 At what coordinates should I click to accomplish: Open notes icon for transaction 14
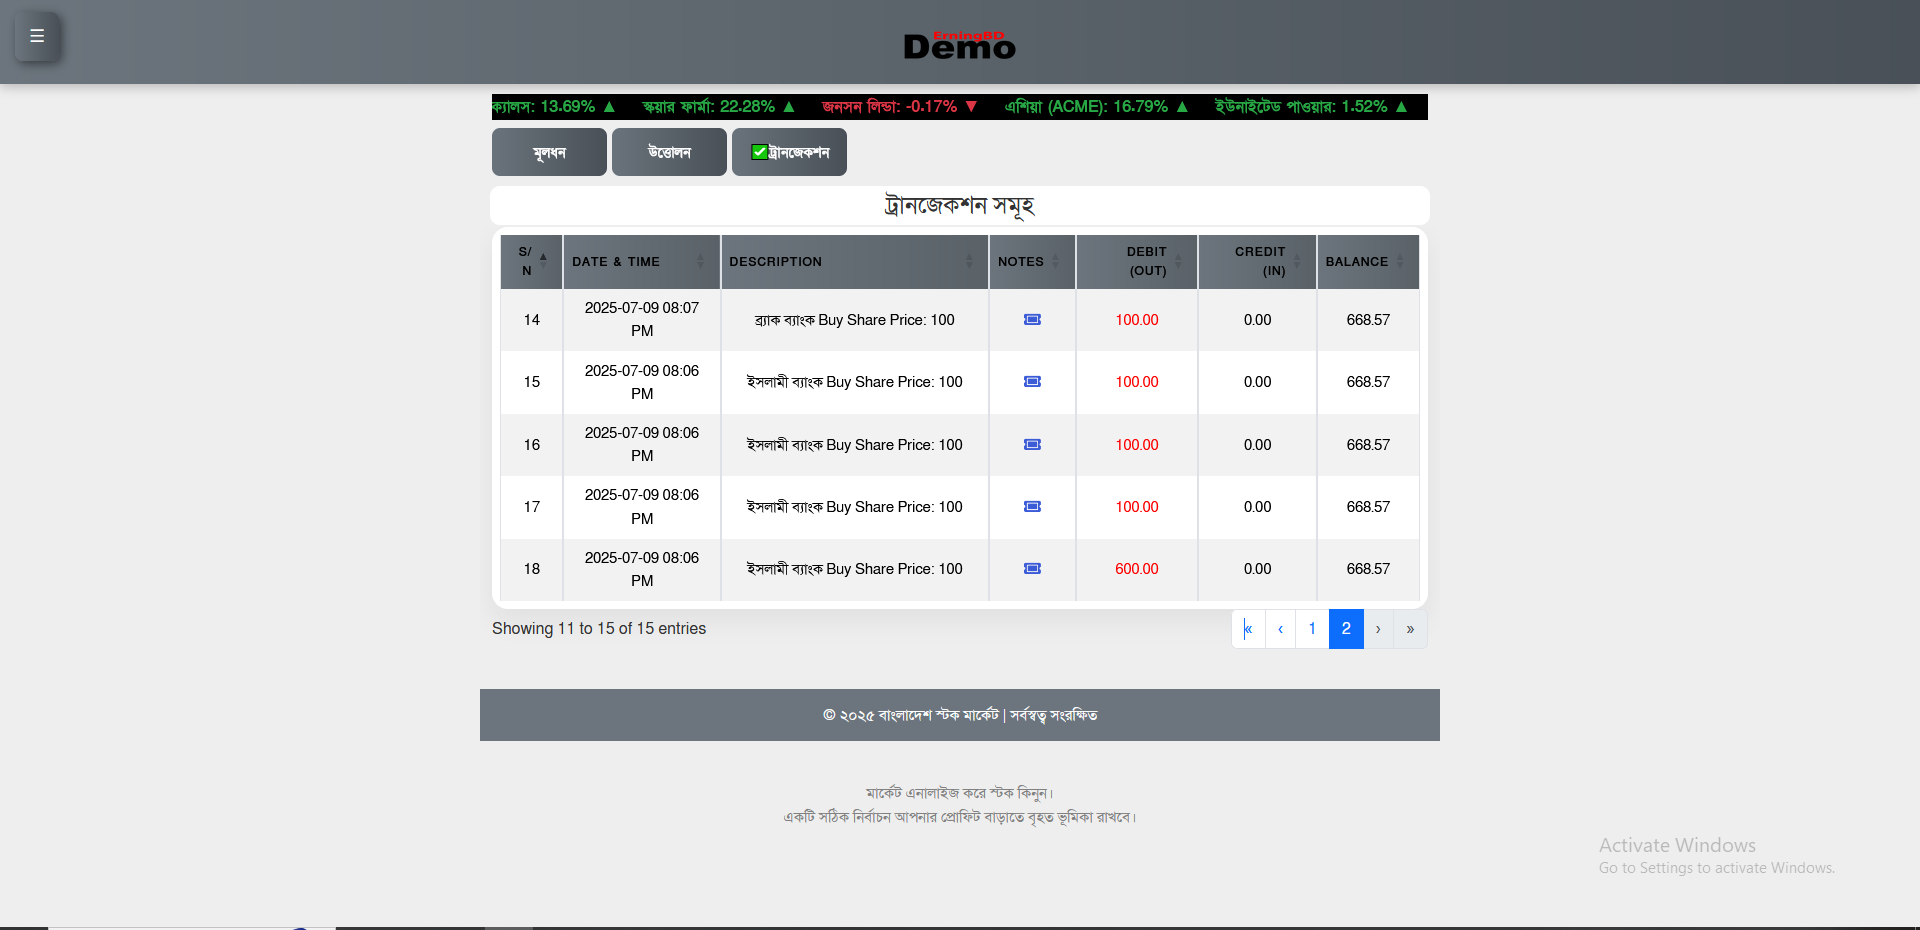[1032, 320]
